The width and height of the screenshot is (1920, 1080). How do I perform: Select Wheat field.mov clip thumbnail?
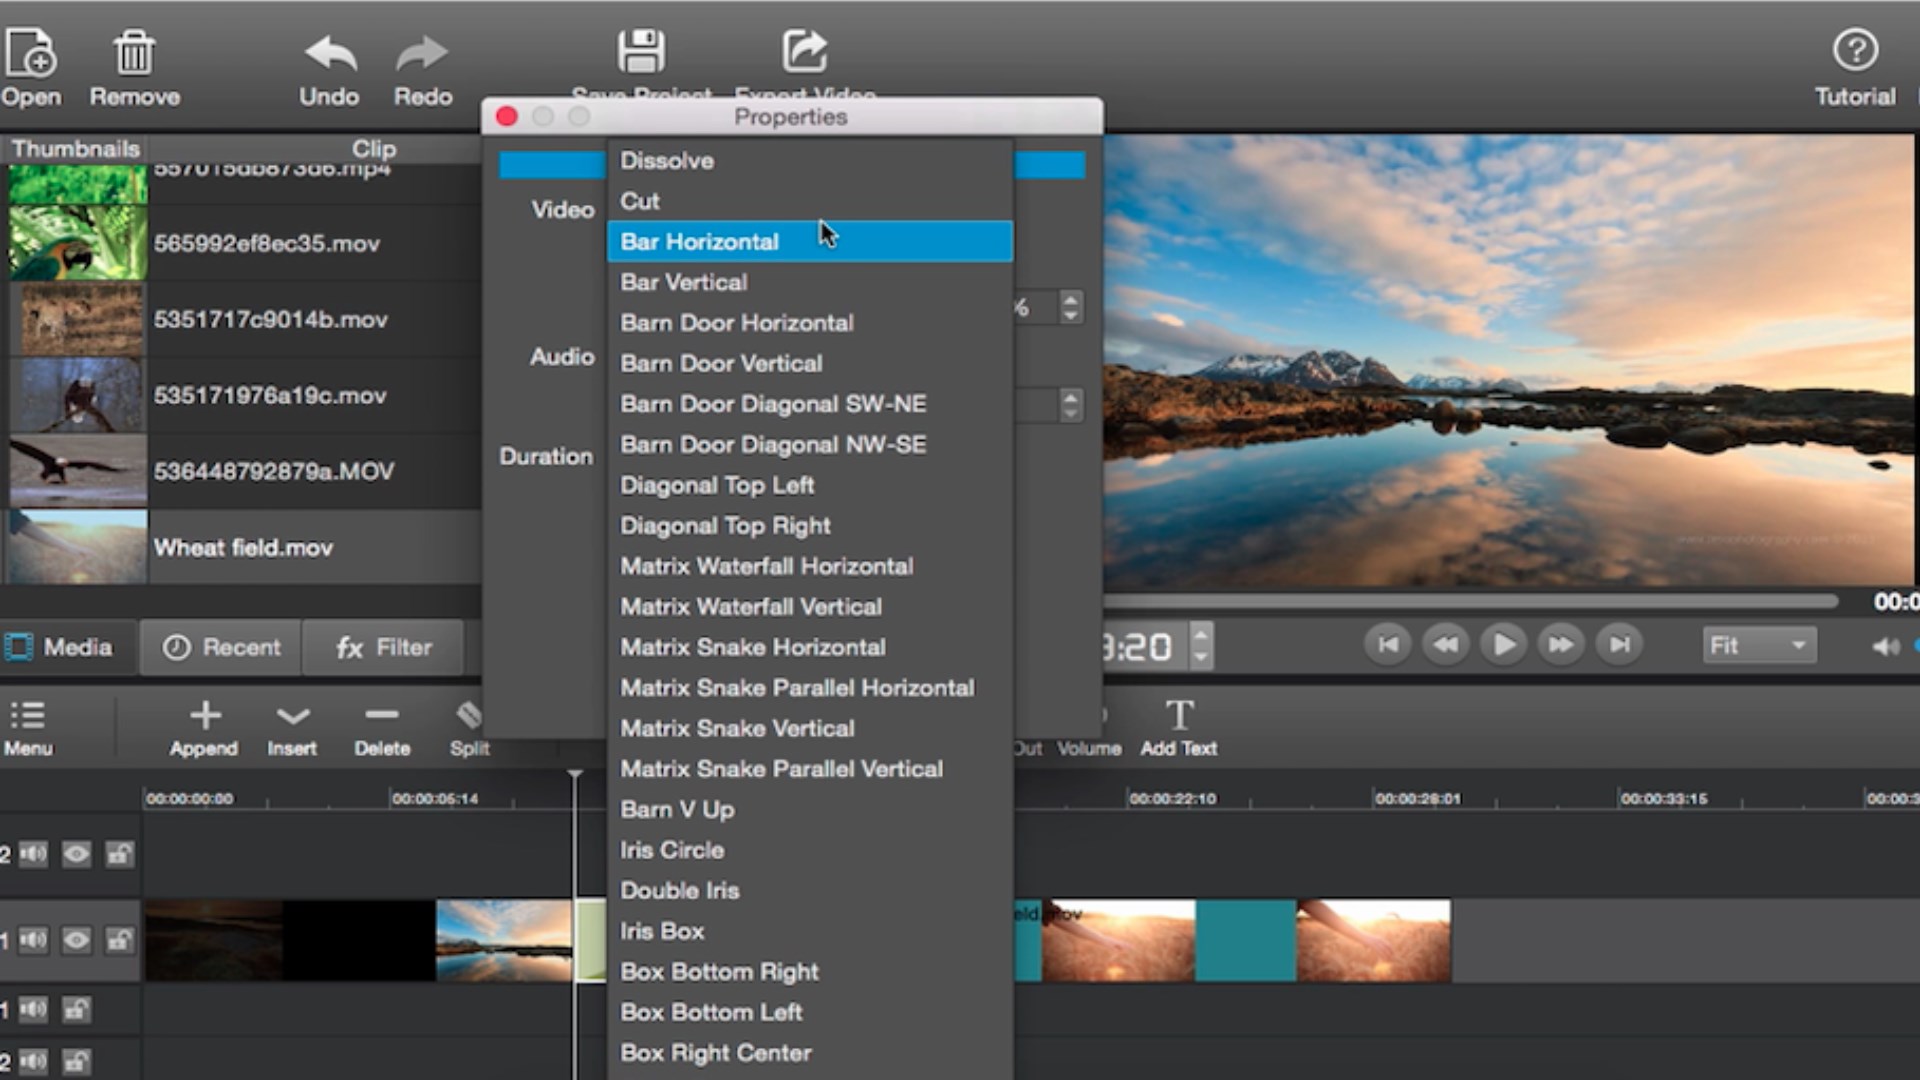click(78, 547)
